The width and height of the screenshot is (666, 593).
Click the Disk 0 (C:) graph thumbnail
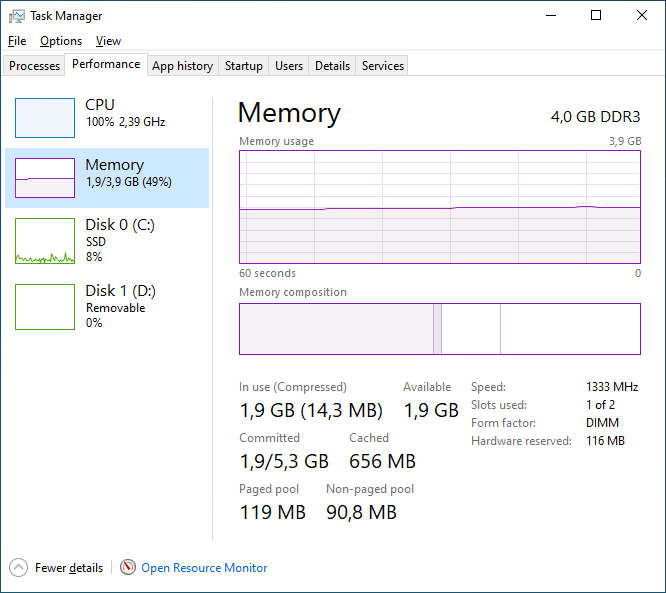pos(45,241)
